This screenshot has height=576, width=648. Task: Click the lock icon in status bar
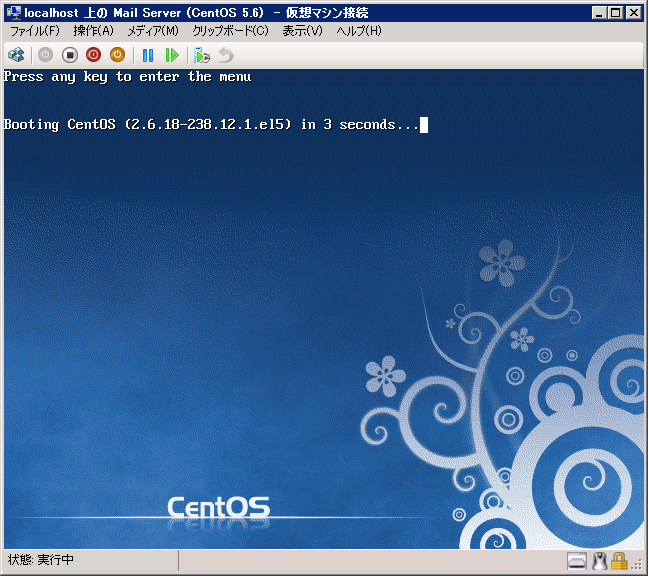[x=619, y=562]
